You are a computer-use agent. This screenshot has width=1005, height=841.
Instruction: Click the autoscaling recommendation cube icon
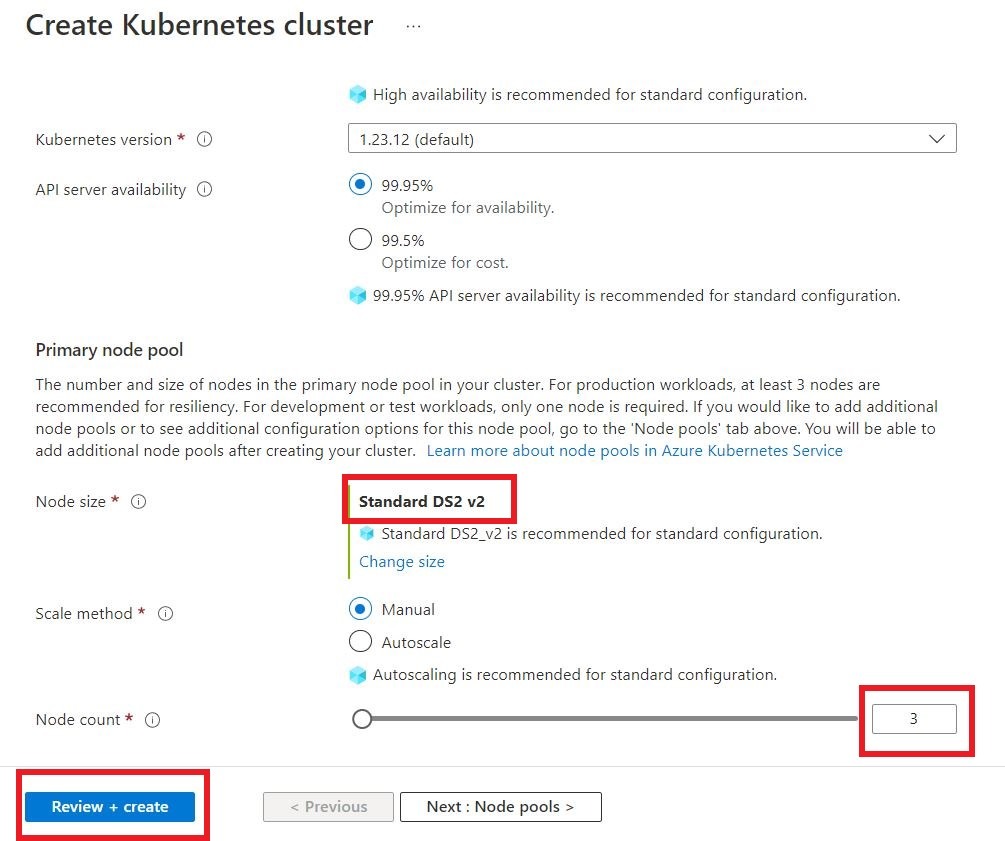tap(358, 675)
